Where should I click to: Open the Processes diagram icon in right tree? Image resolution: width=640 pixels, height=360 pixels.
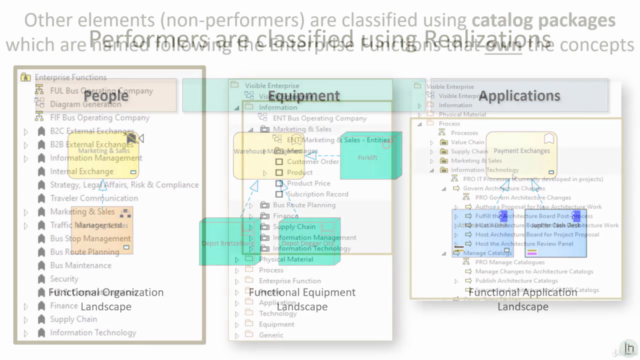(442, 132)
